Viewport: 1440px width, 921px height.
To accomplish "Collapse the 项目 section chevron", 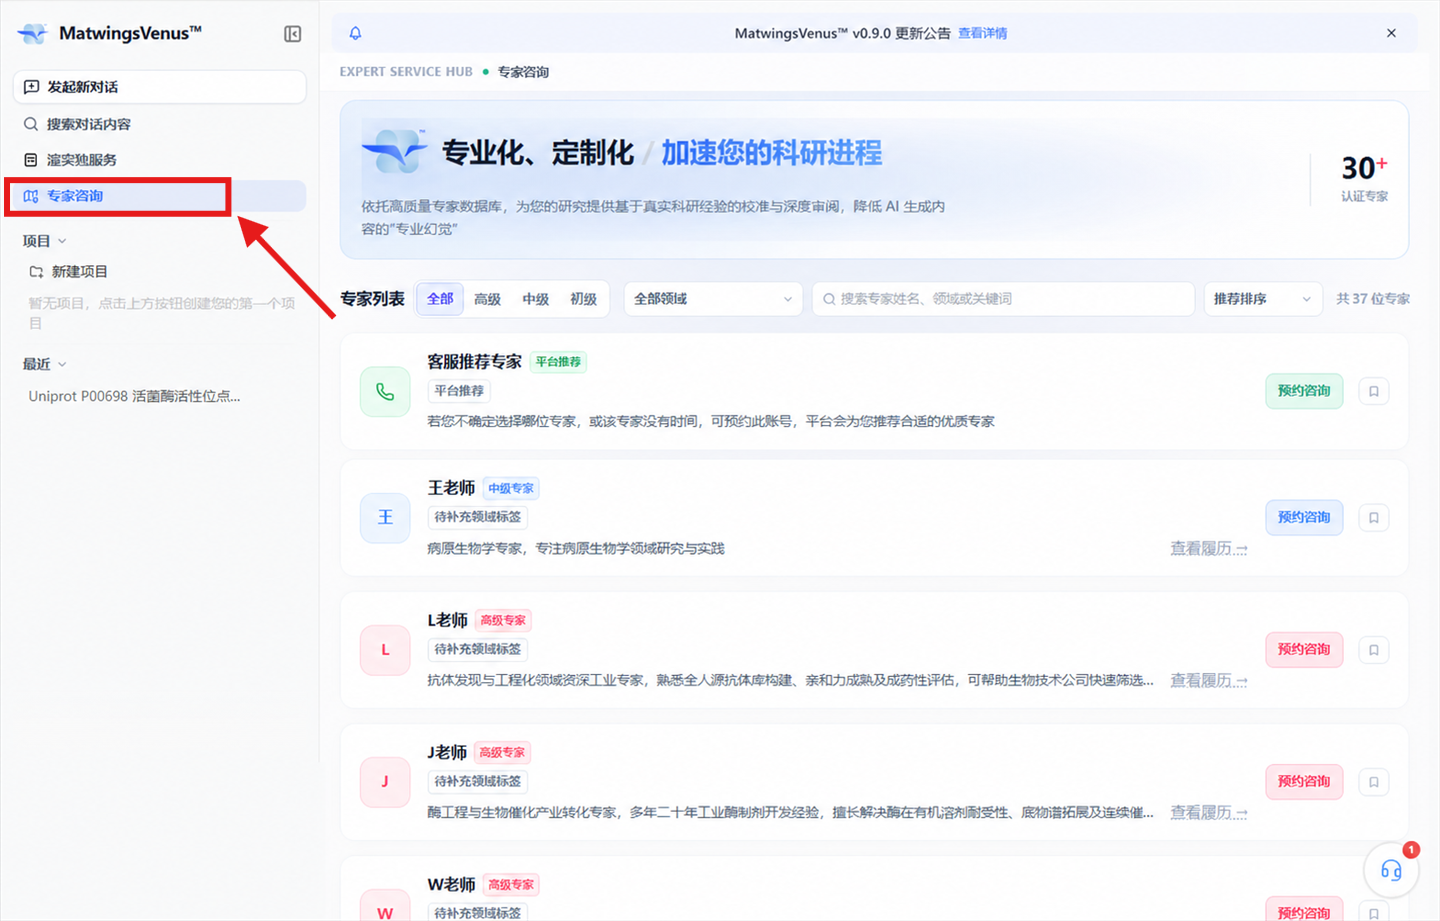I will tap(62, 241).
